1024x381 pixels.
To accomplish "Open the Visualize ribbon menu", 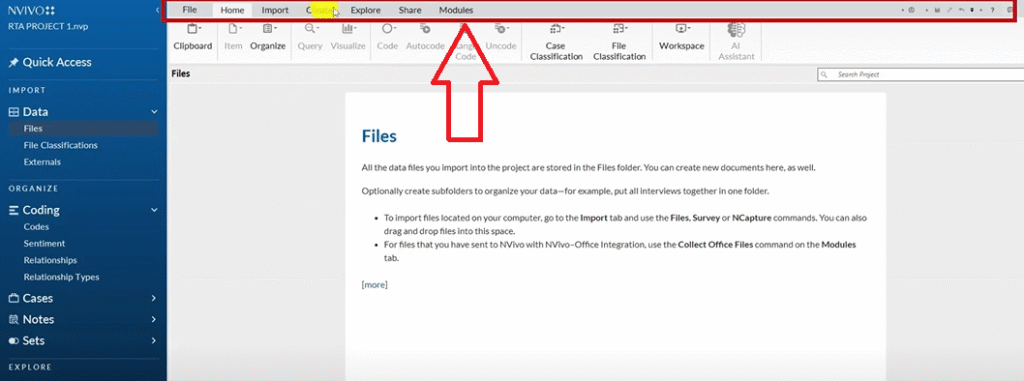I will coord(348,37).
